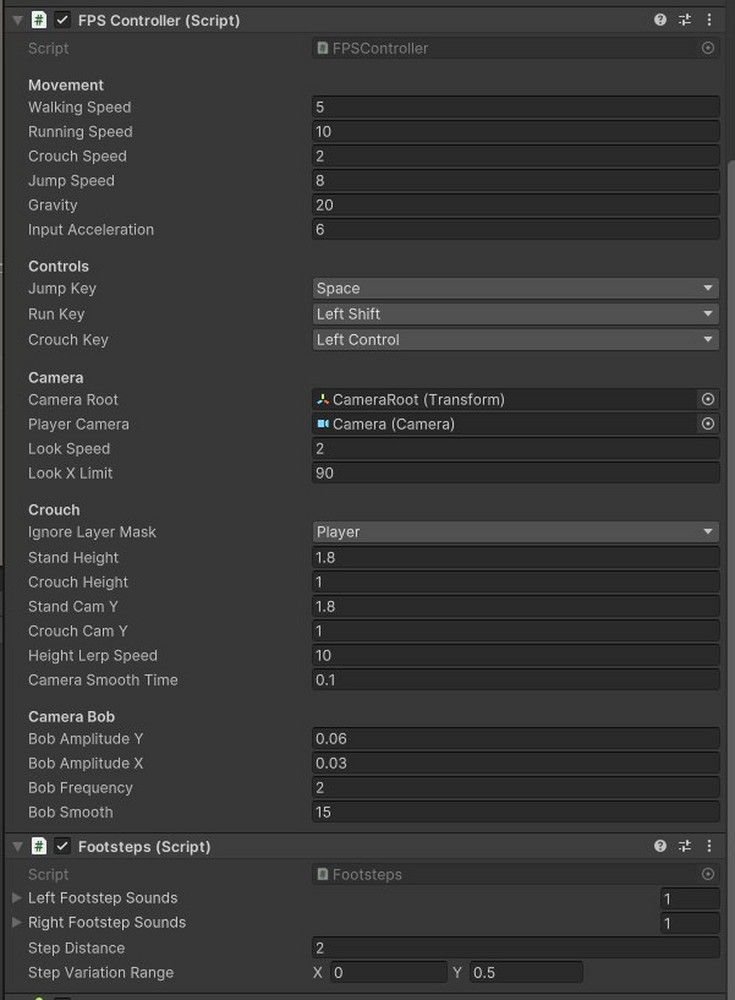Disable the Footsteps component checkbox
The width and height of the screenshot is (735, 1000).
tap(62, 846)
